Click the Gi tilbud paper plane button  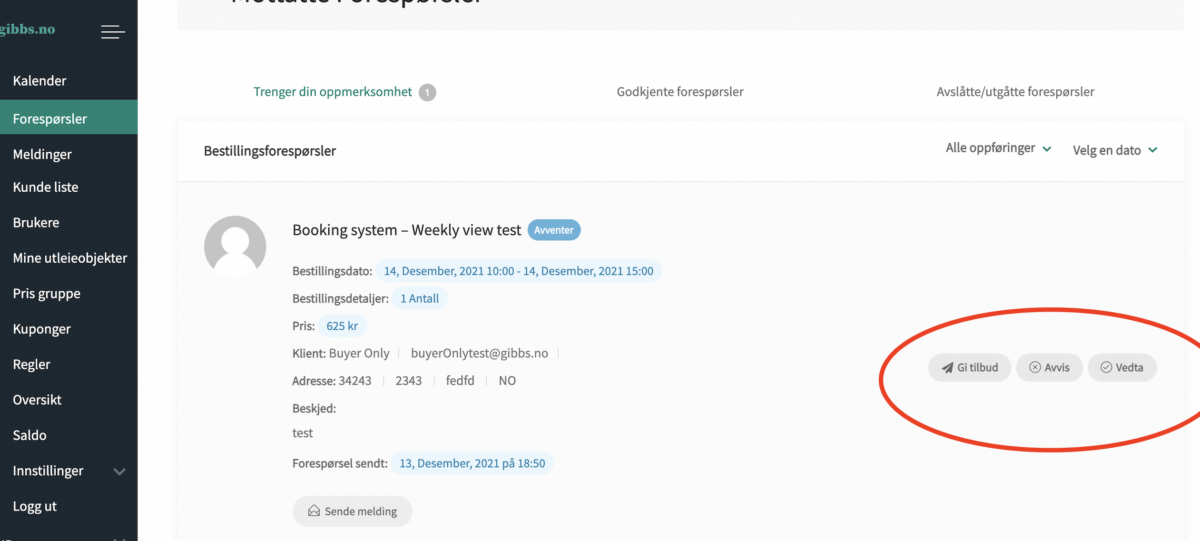click(969, 367)
